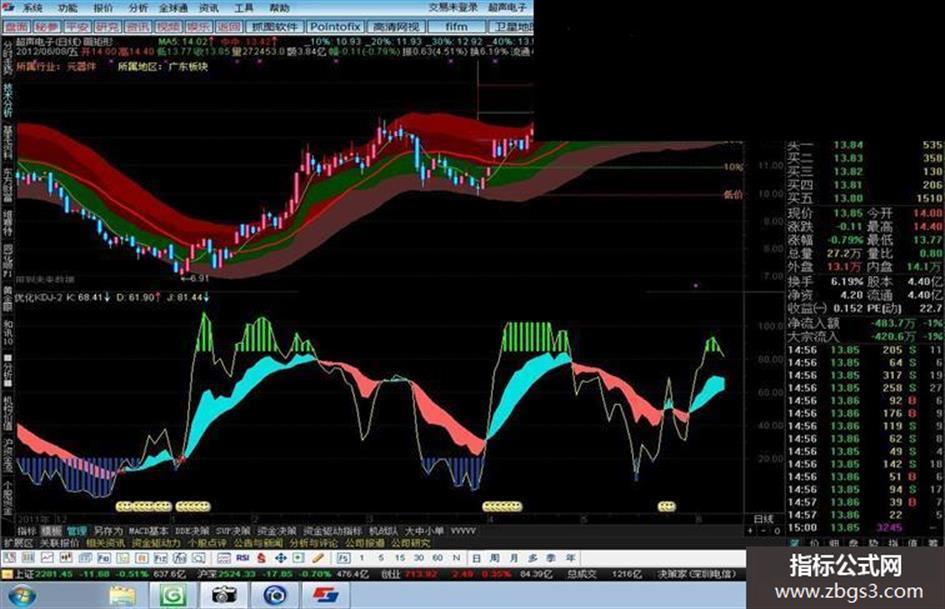Switch chart to 月 monthly period

tap(513, 558)
